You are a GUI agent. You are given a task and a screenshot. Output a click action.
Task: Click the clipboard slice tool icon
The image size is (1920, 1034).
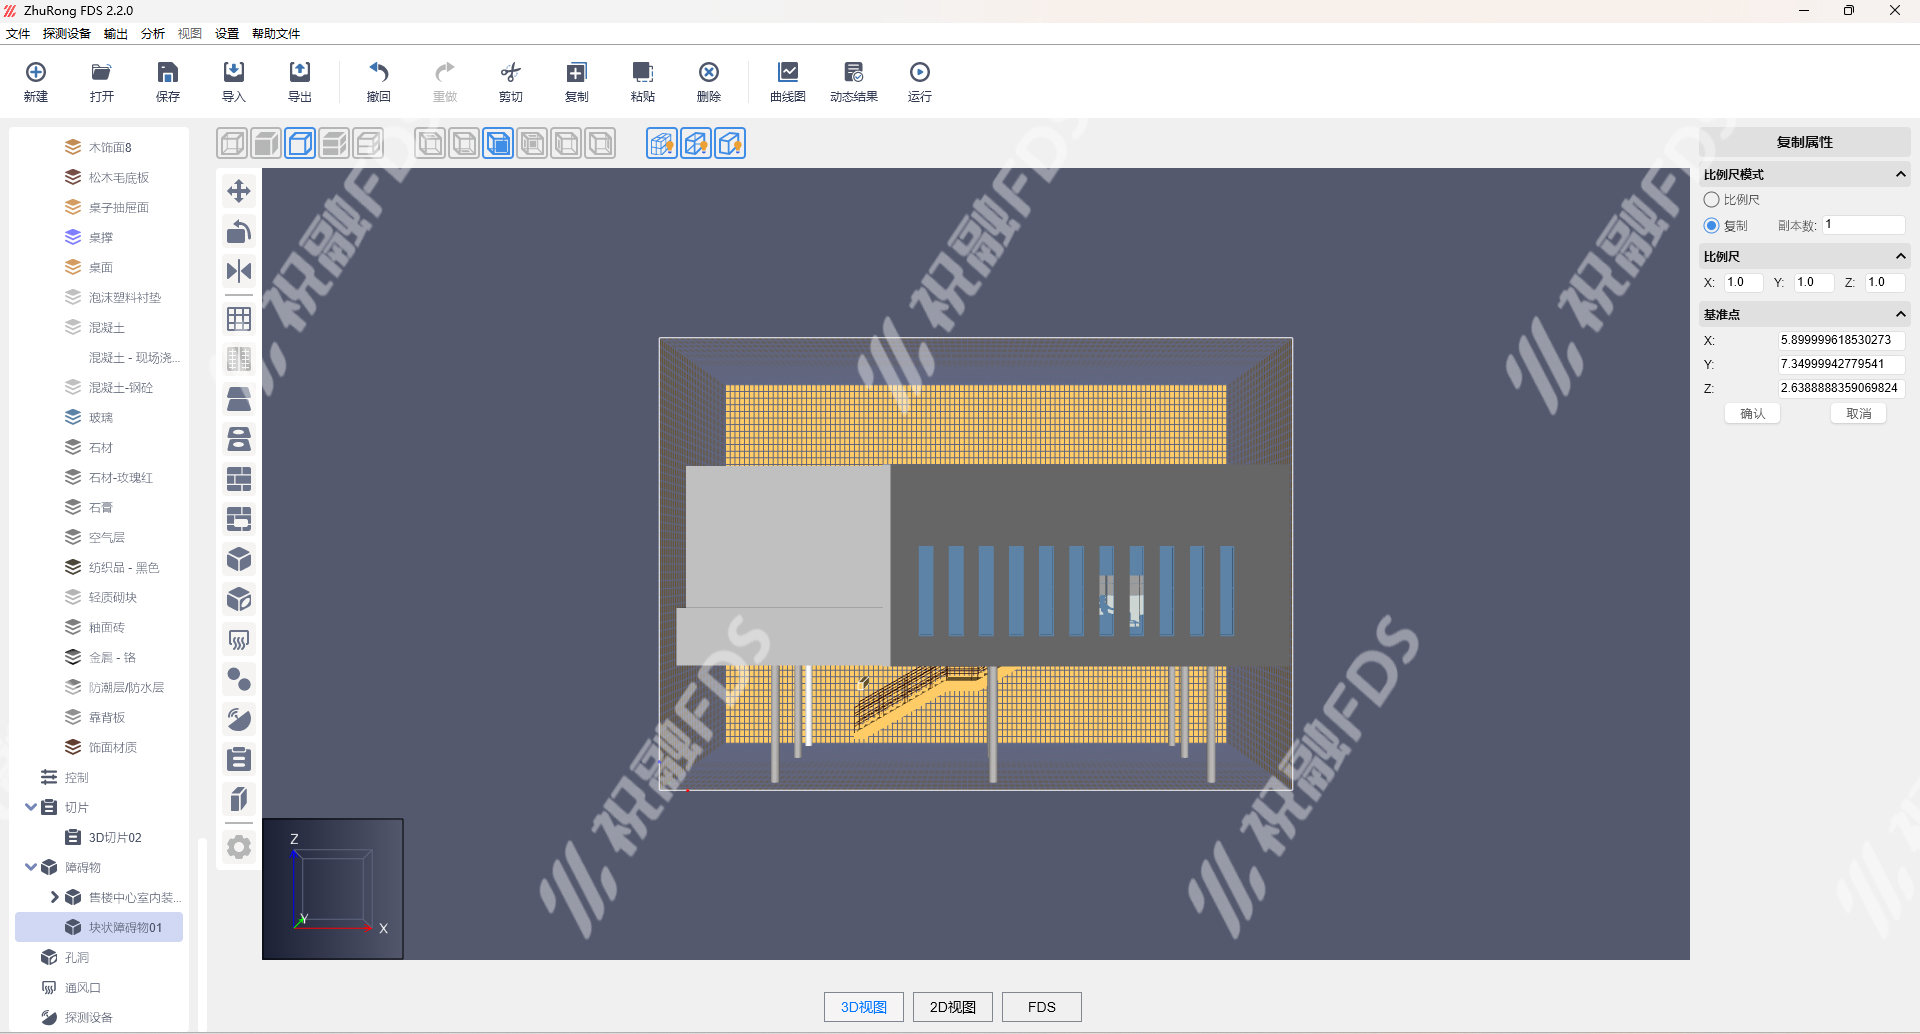tap(239, 759)
